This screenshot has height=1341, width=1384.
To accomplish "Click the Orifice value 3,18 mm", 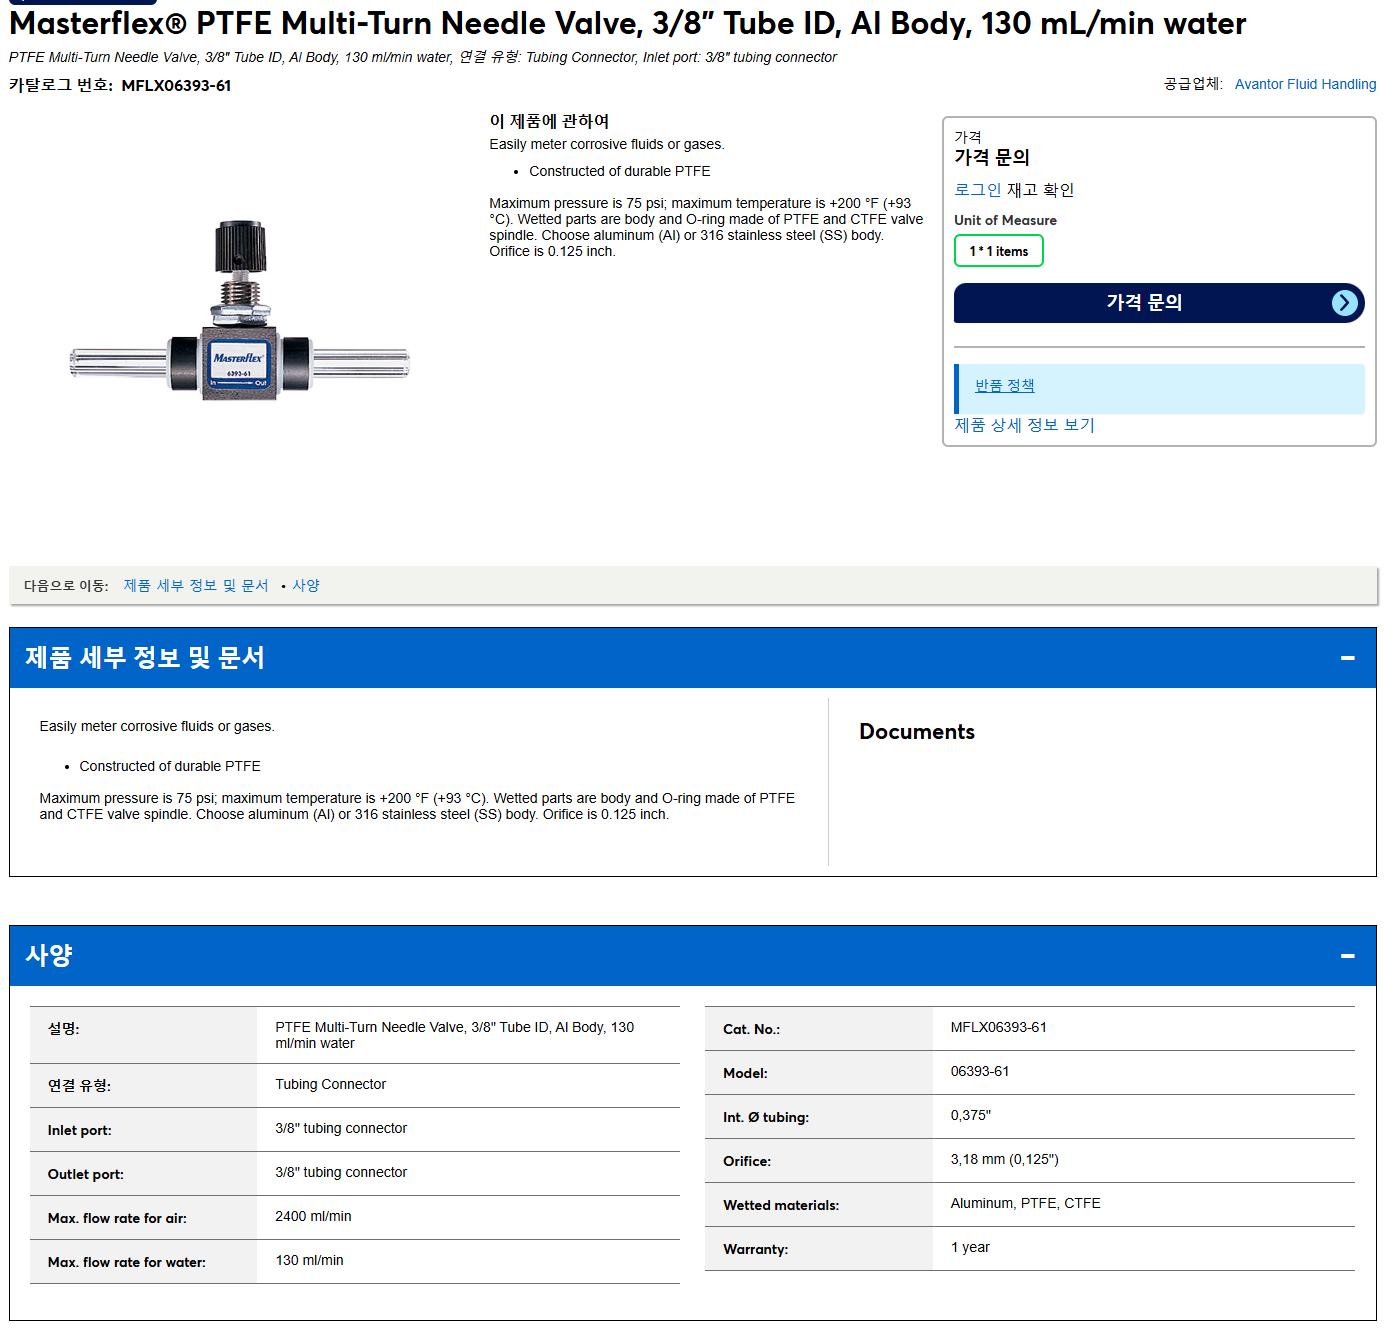I will coord(1004,1160).
